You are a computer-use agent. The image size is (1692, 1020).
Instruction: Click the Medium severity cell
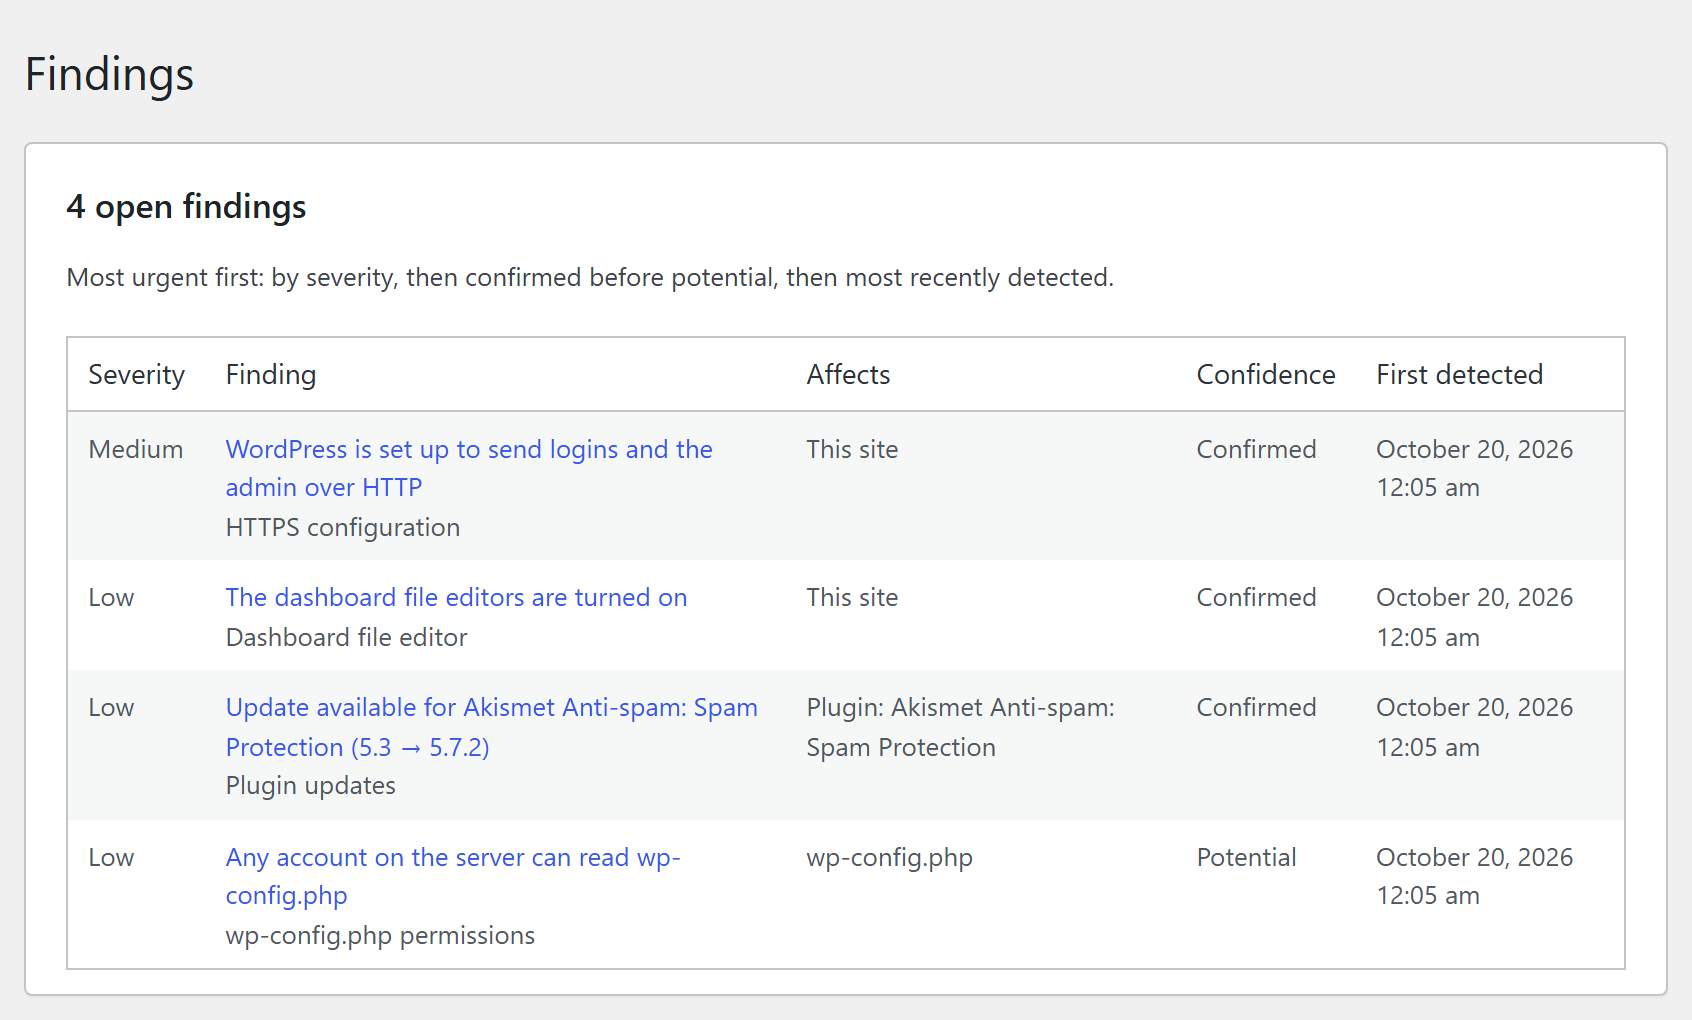[136, 449]
